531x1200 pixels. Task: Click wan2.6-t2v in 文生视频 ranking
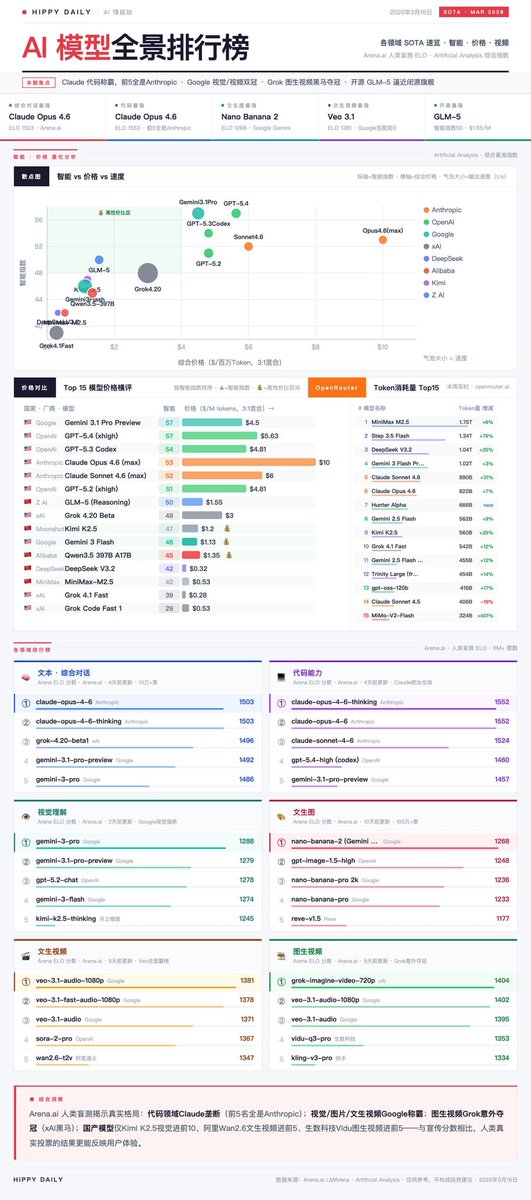(x=55, y=1057)
